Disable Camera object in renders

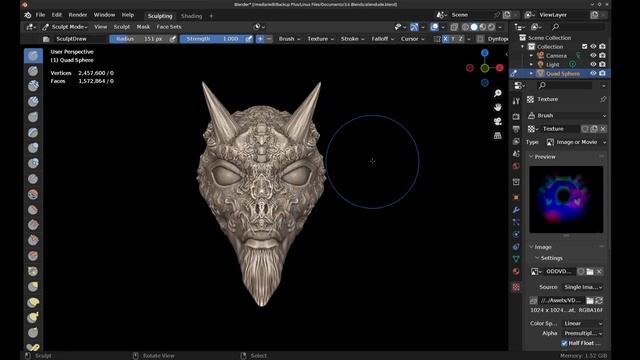(602, 56)
